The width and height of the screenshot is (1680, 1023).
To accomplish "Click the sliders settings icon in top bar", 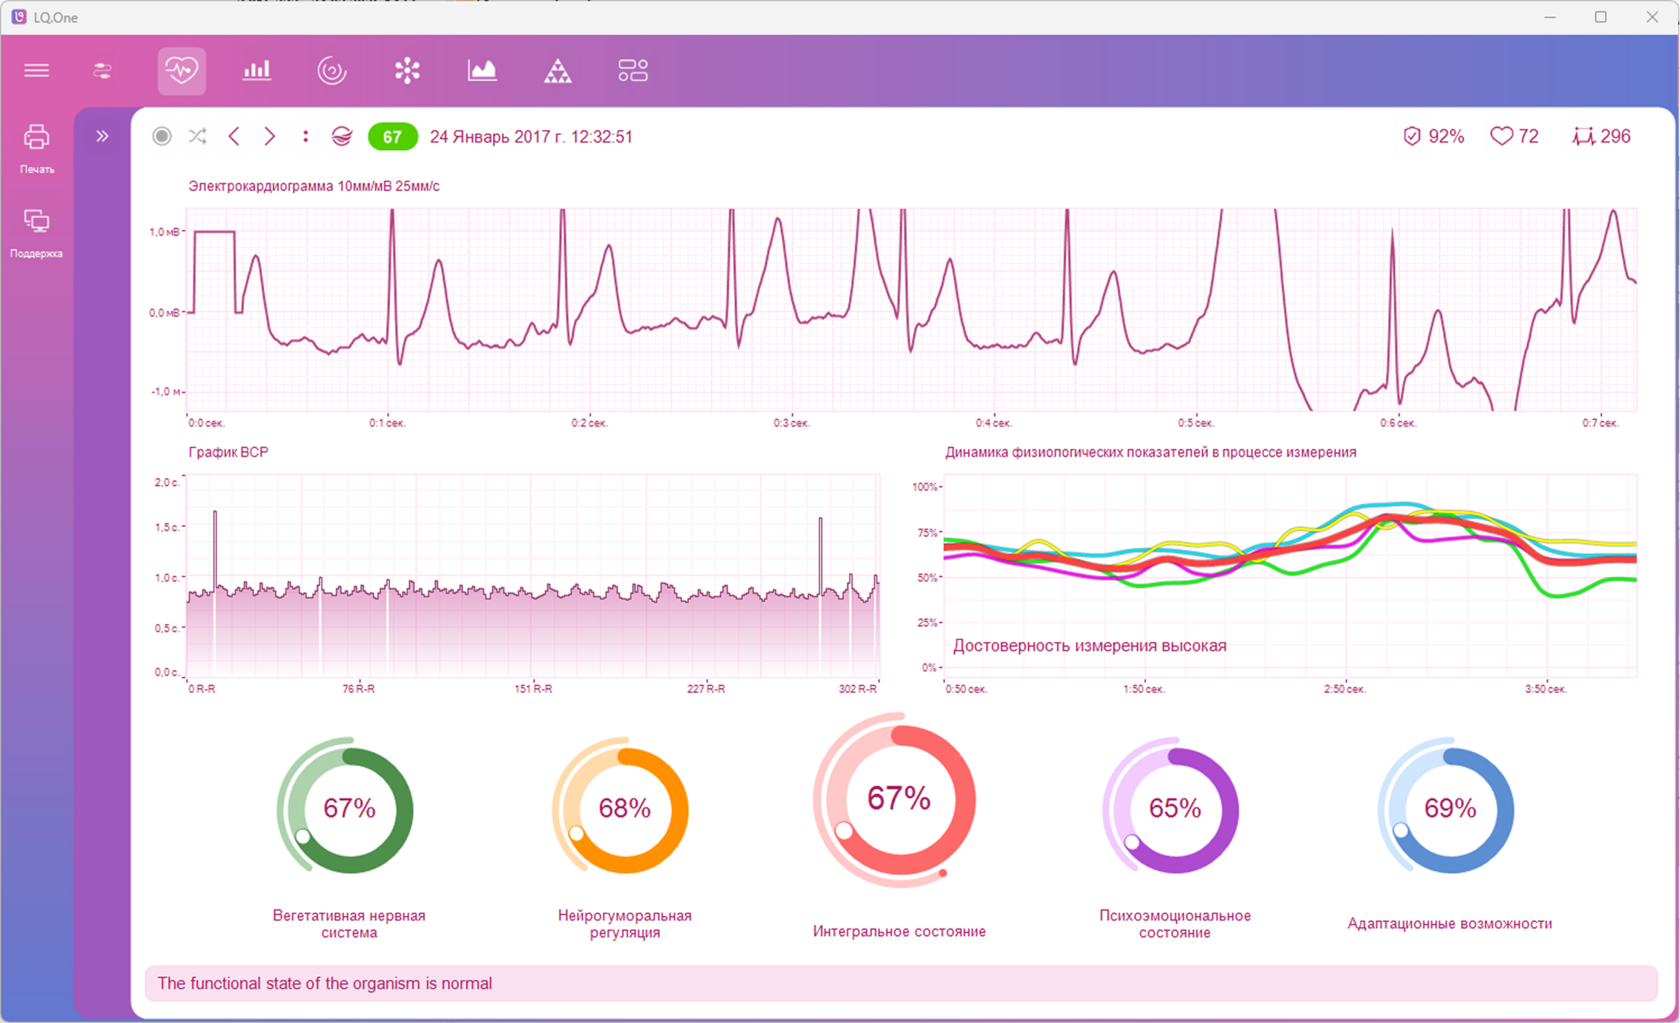I will 102,70.
